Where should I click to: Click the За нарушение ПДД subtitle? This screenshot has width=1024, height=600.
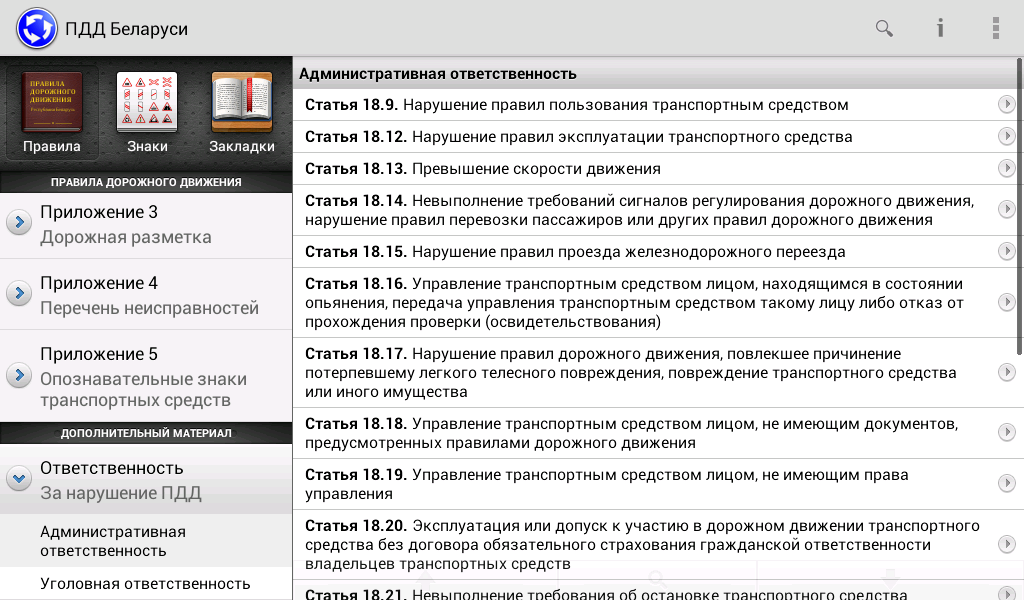click(x=121, y=493)
